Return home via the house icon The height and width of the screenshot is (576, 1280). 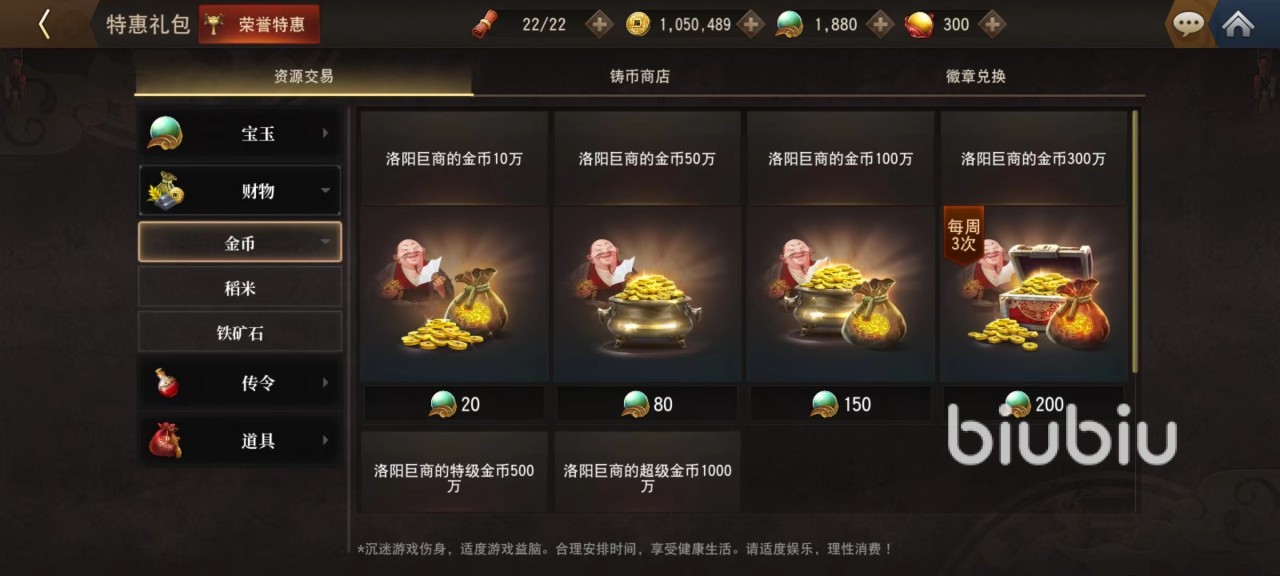coord(1238,24)
